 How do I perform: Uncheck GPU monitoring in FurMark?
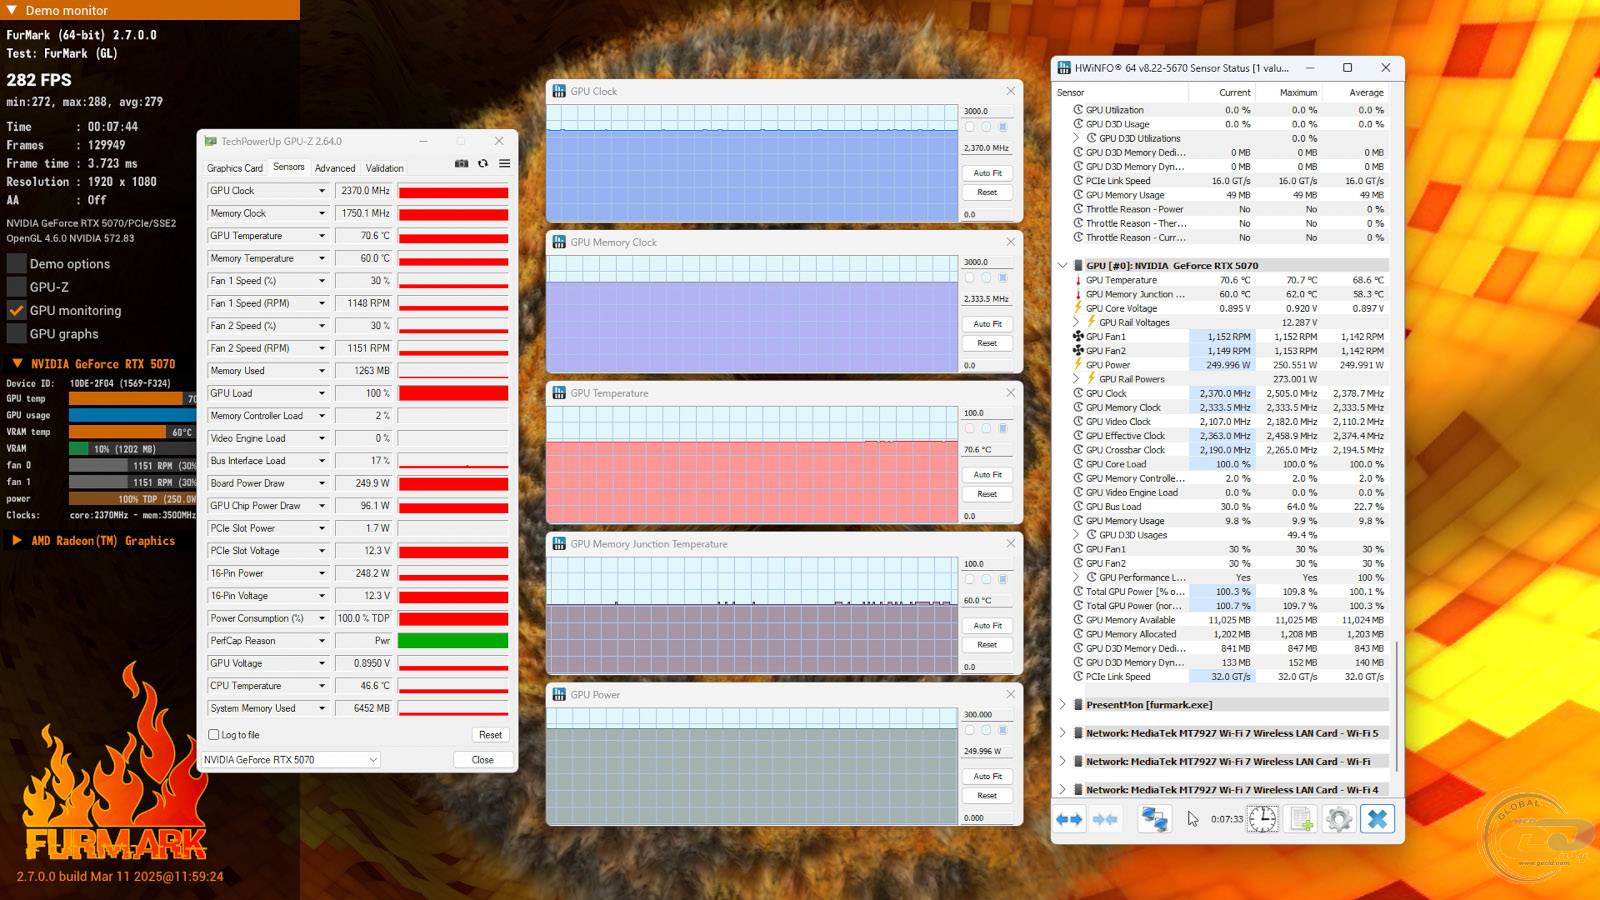pyautogui.click(x=16, y=311)
